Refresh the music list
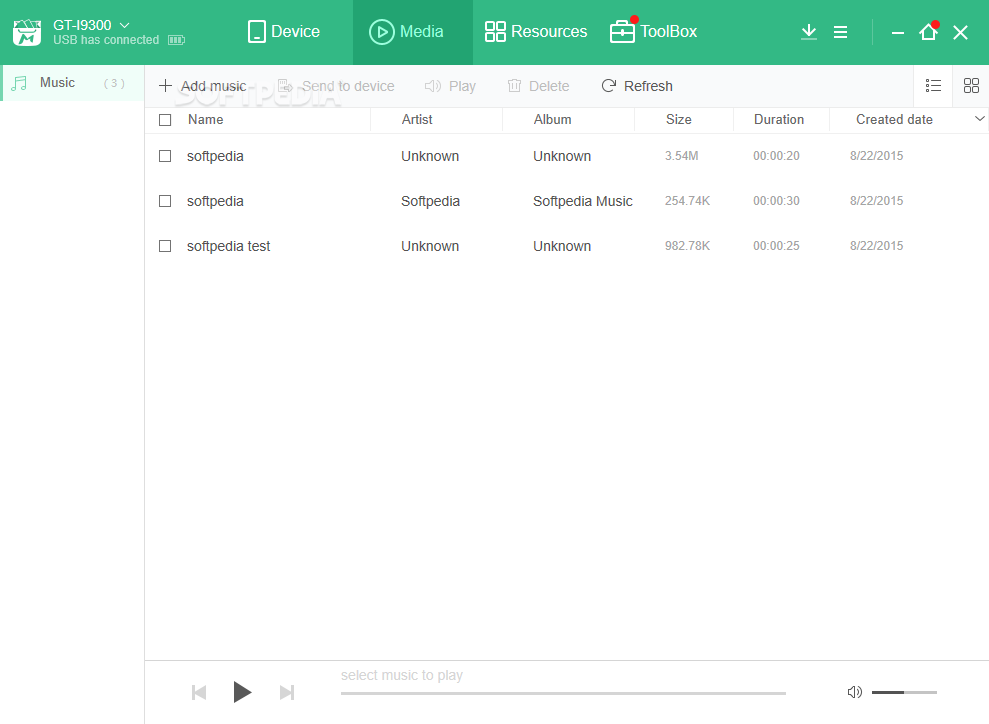Image resolution: width=989 pixels, height=724 pixels. tap(637, 86)
